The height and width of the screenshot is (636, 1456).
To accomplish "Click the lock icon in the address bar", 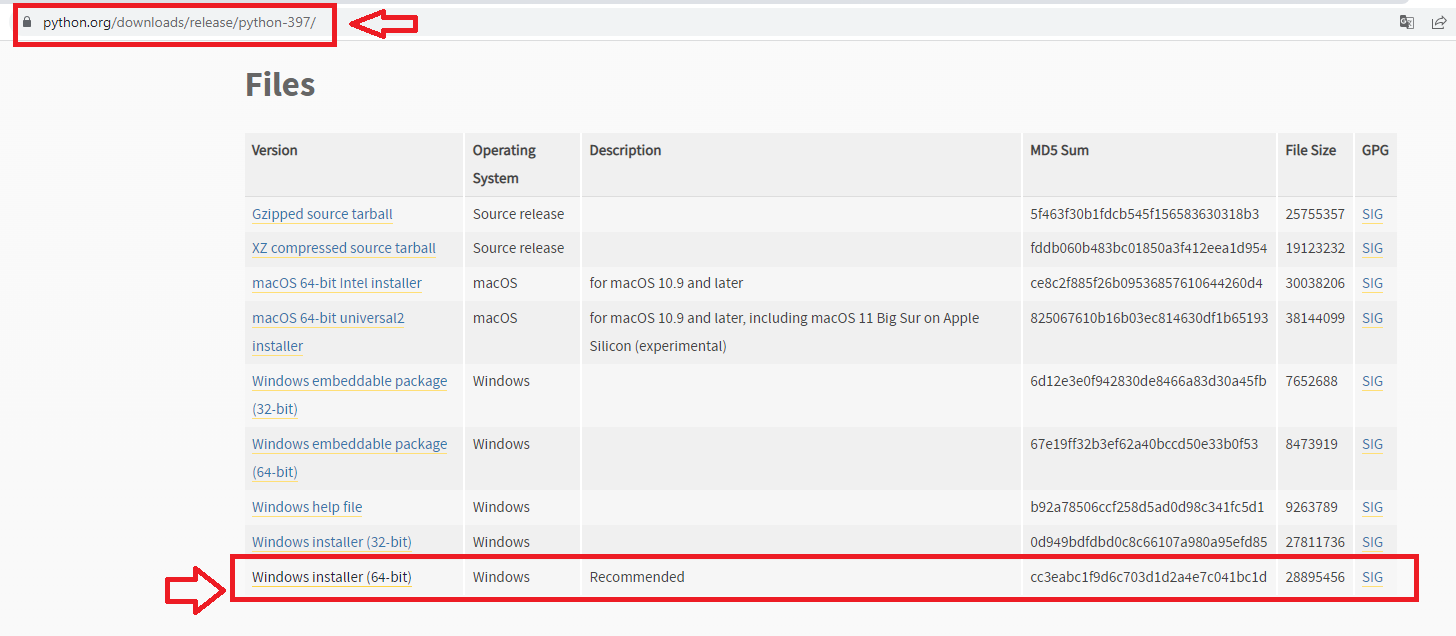I will 27,22.
